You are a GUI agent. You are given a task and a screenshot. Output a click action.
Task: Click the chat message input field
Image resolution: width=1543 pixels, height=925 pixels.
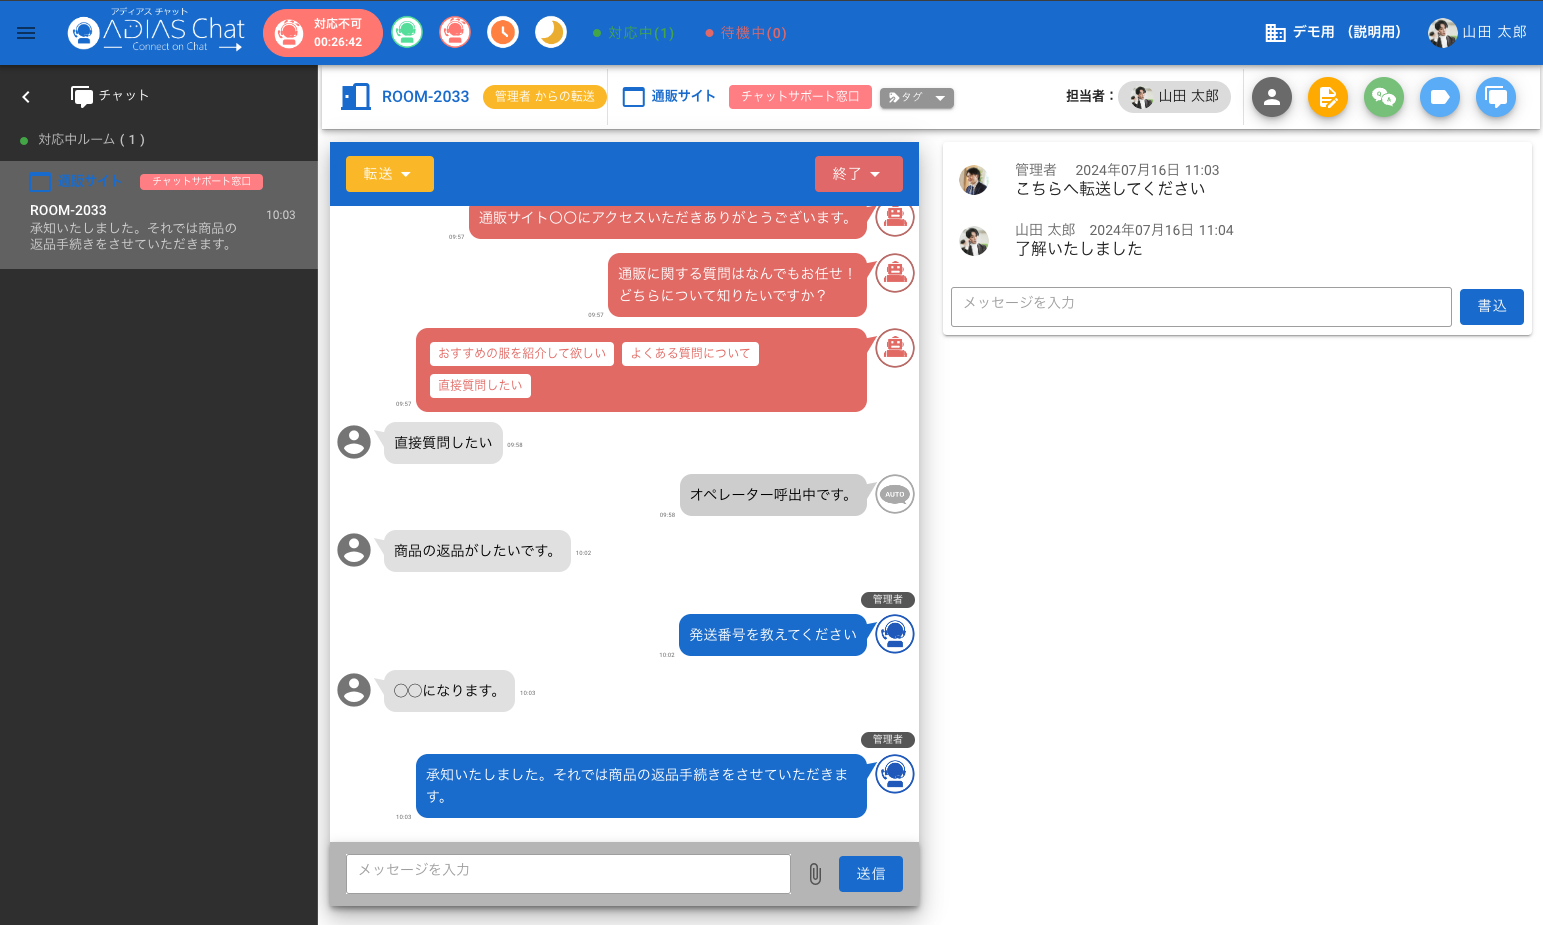pos(568,873)
